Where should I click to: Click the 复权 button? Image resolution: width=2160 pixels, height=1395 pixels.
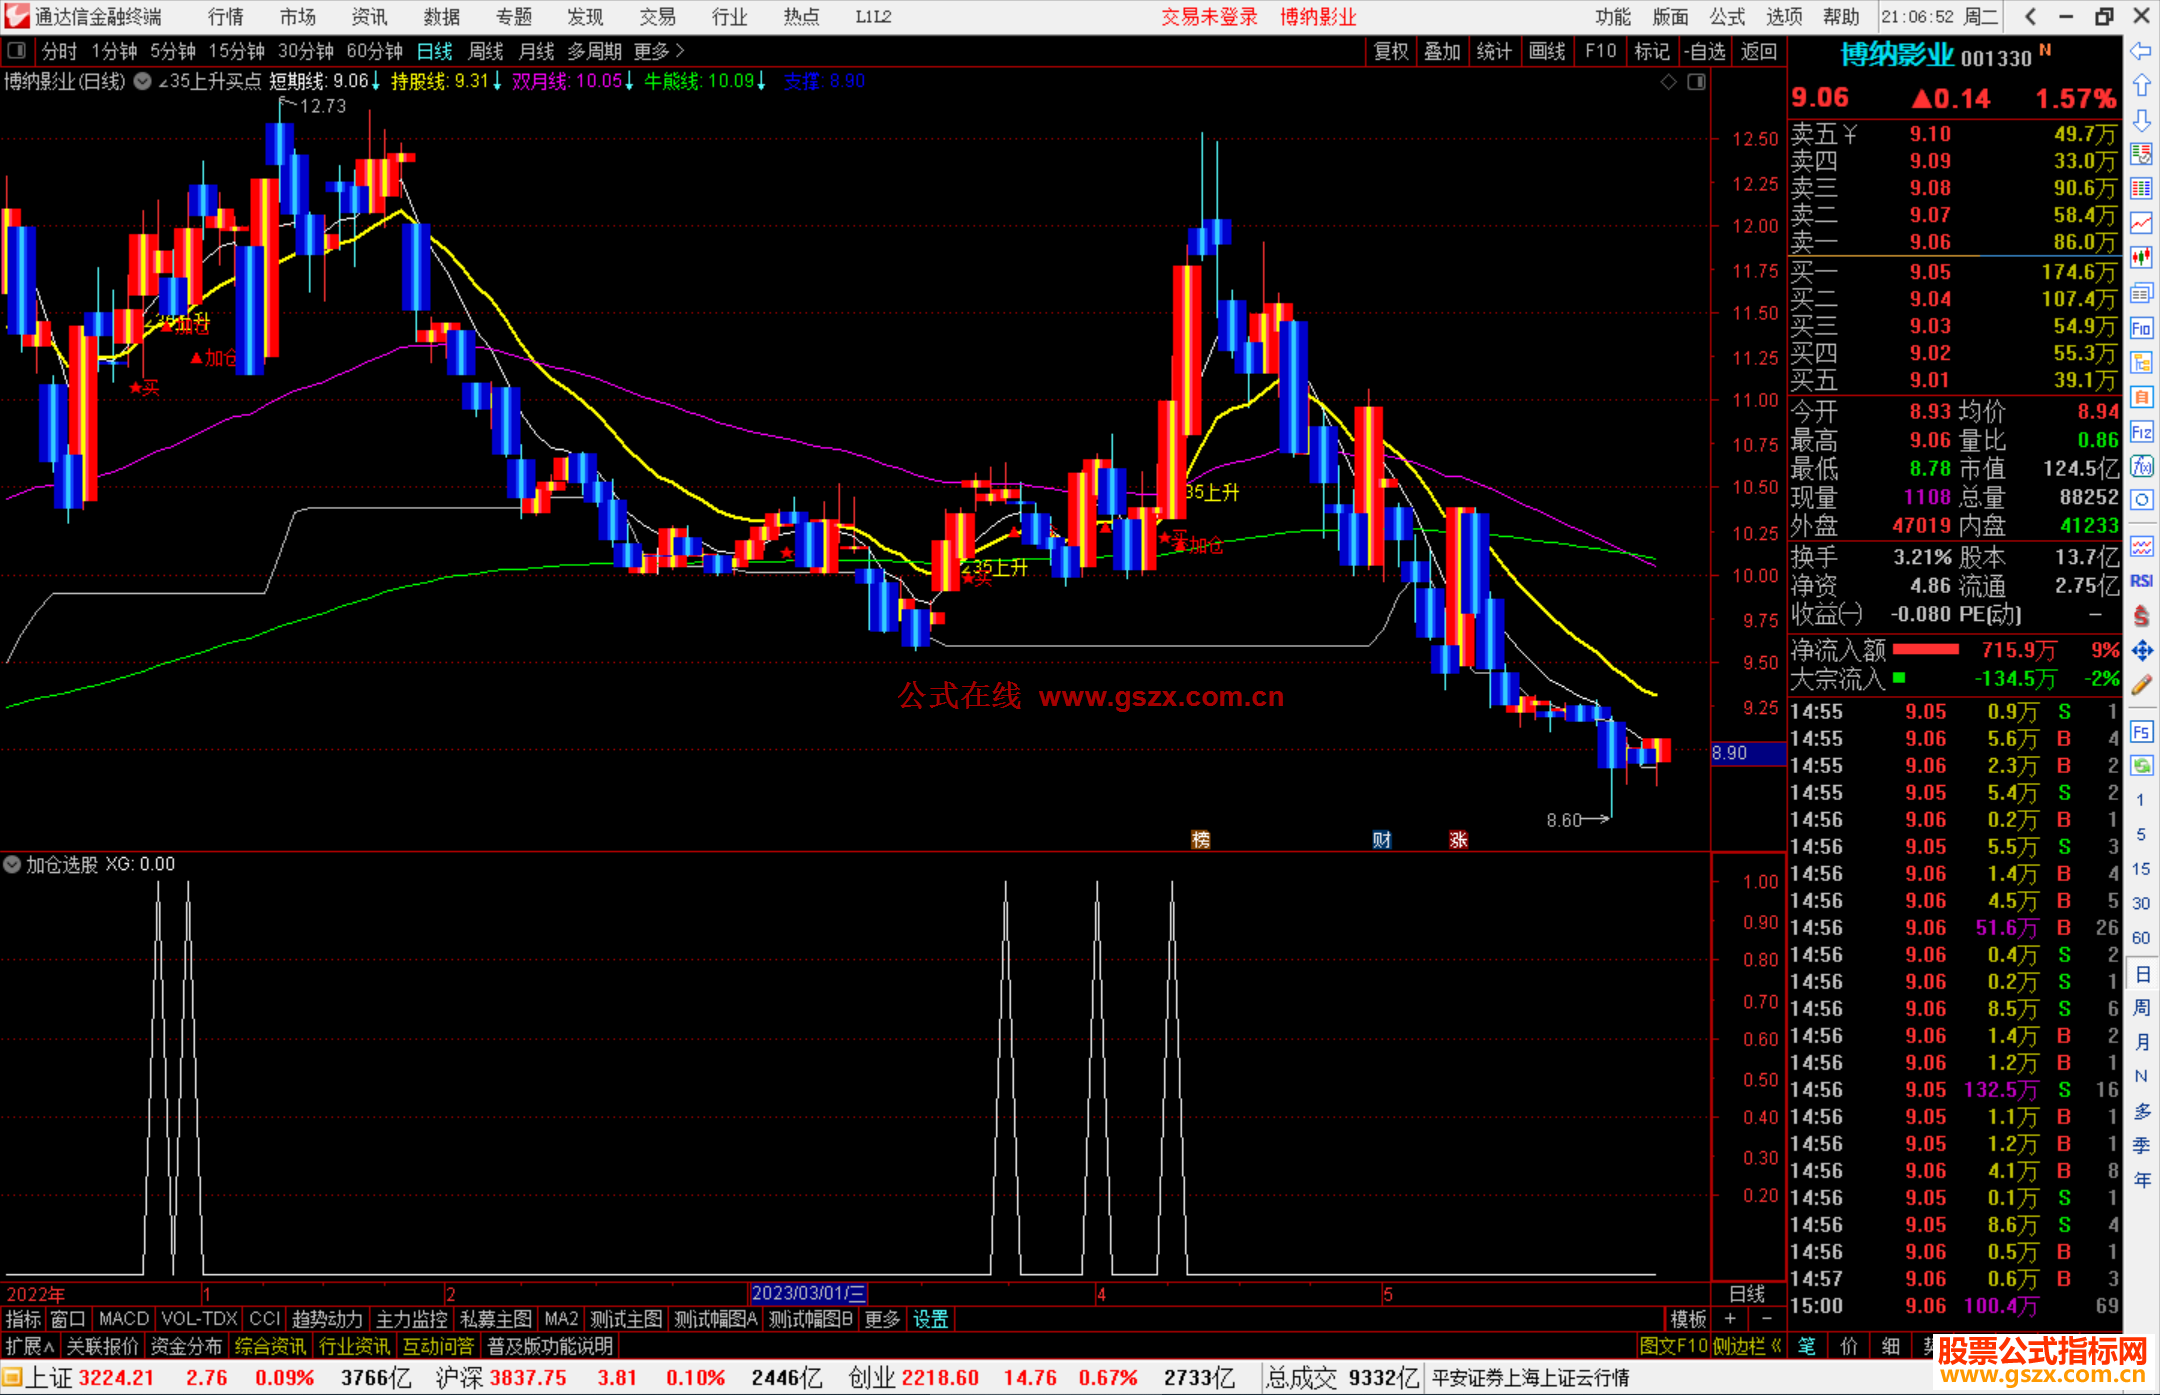(1390, 51)
